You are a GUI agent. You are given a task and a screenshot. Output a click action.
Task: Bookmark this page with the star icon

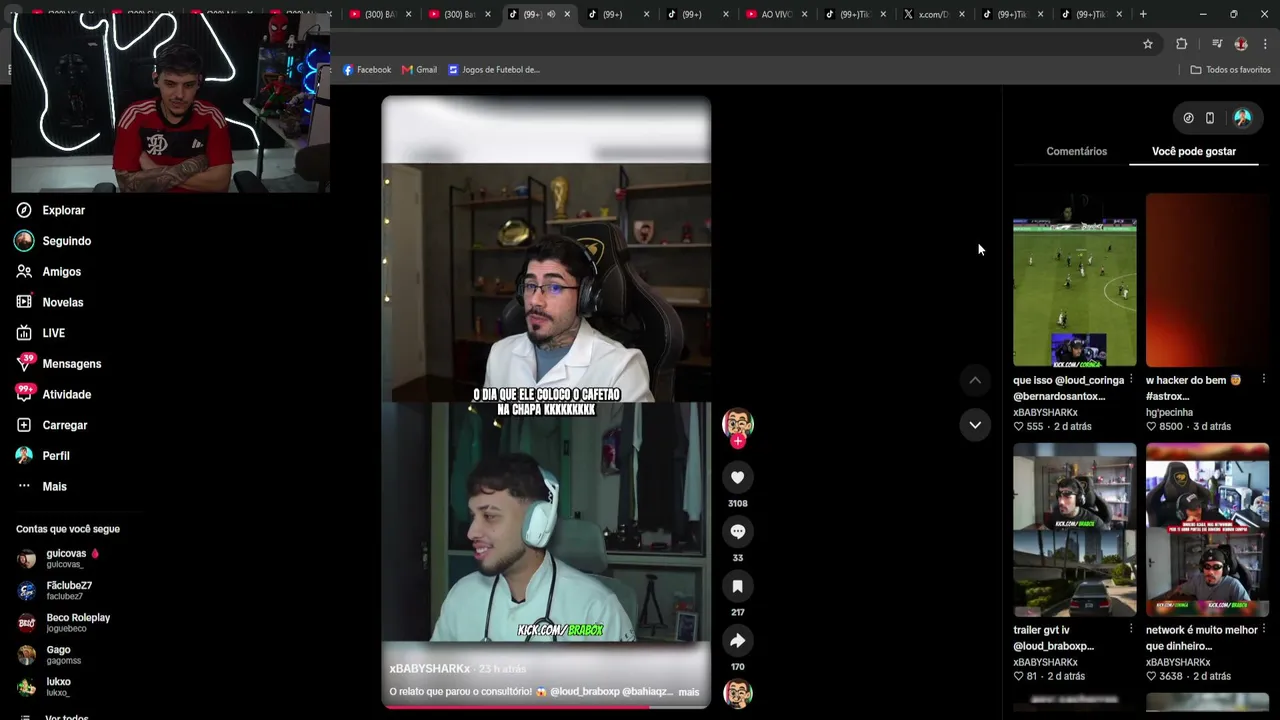coord(1148,44)
